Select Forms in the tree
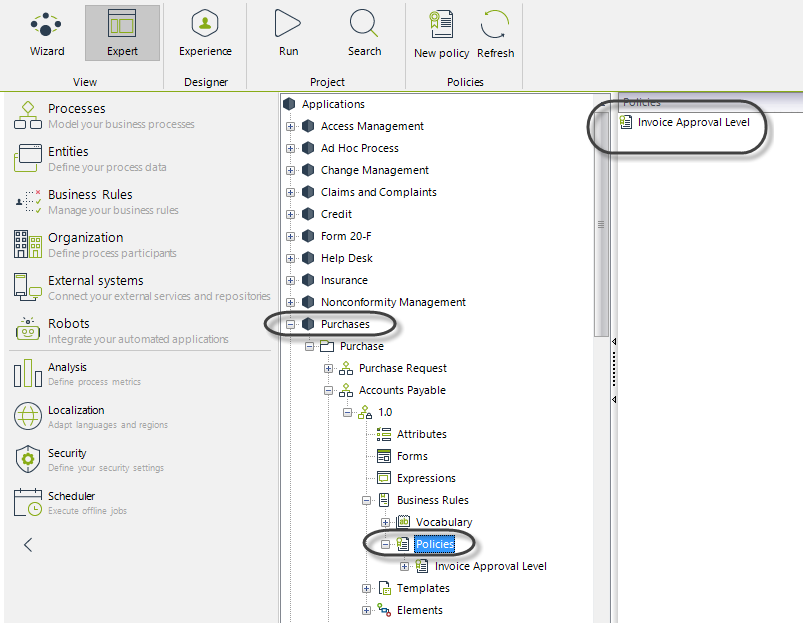Screen dimensions: 803x623 (x=412, y=456)
